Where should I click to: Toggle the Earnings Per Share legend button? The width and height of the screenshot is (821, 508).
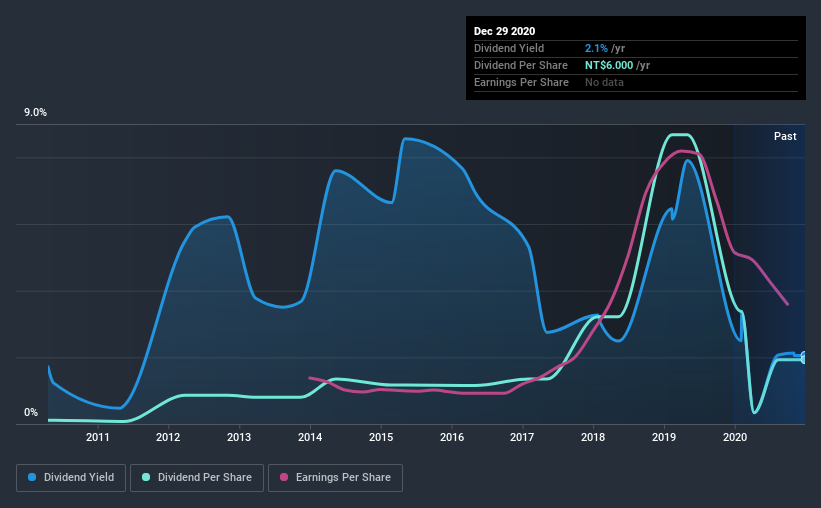tap(335, 478)
